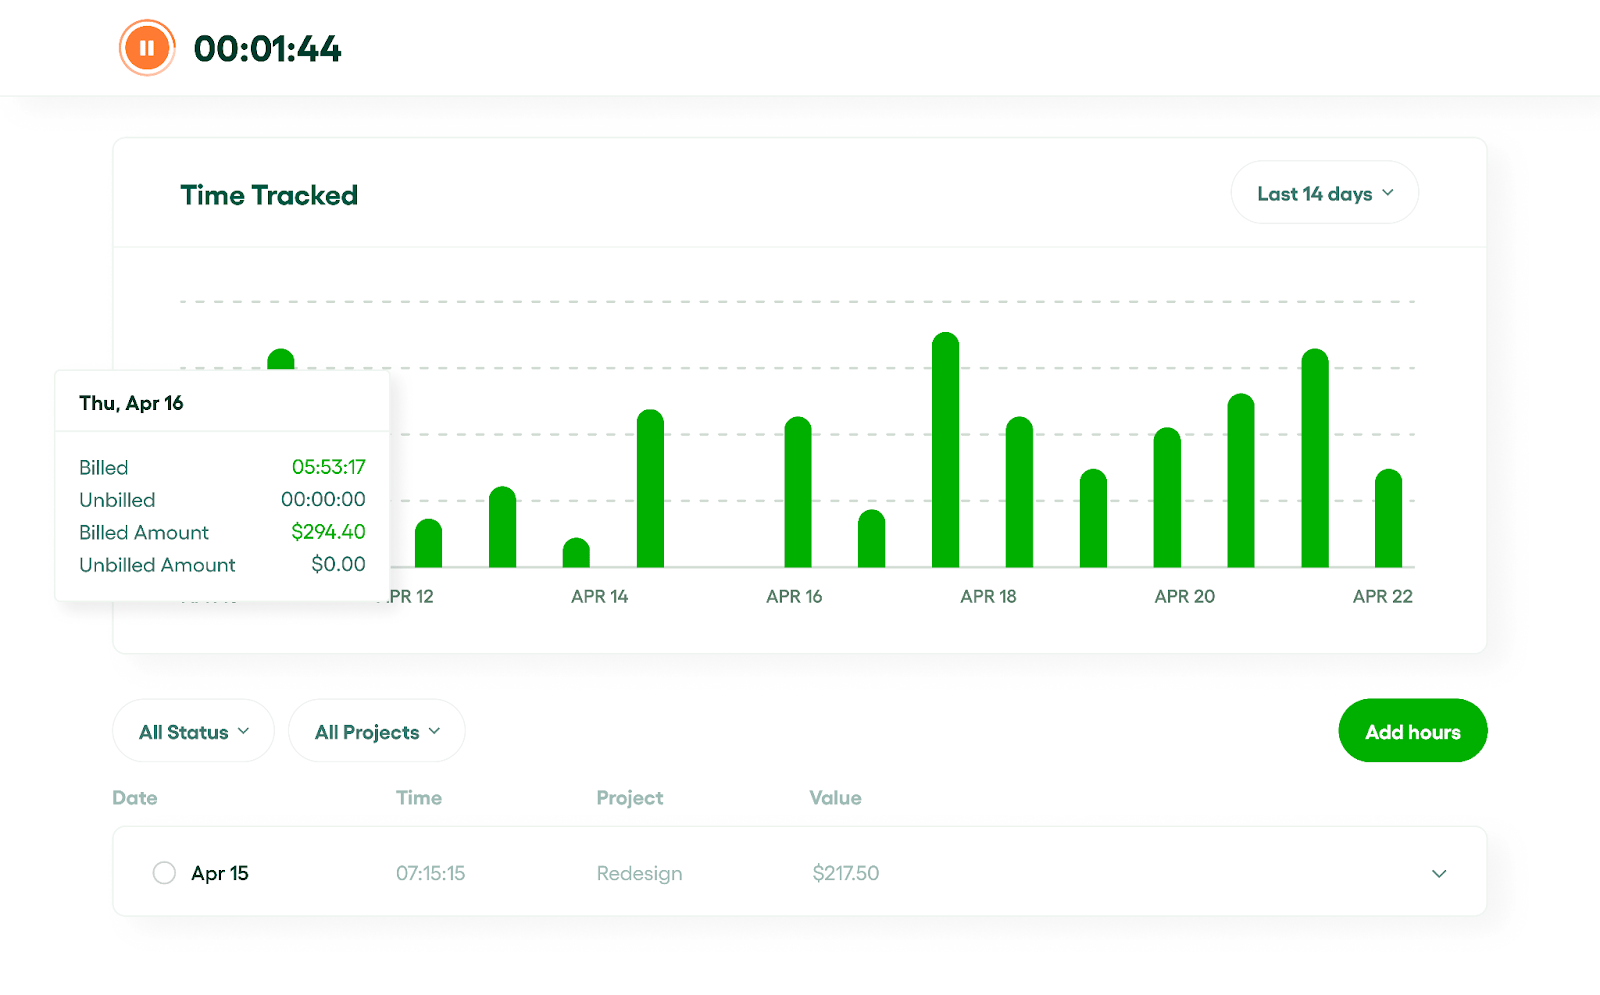Screen dimensions: 1600x995
Task: Click the orange timer control icon
Action: [x=147, y=46]
